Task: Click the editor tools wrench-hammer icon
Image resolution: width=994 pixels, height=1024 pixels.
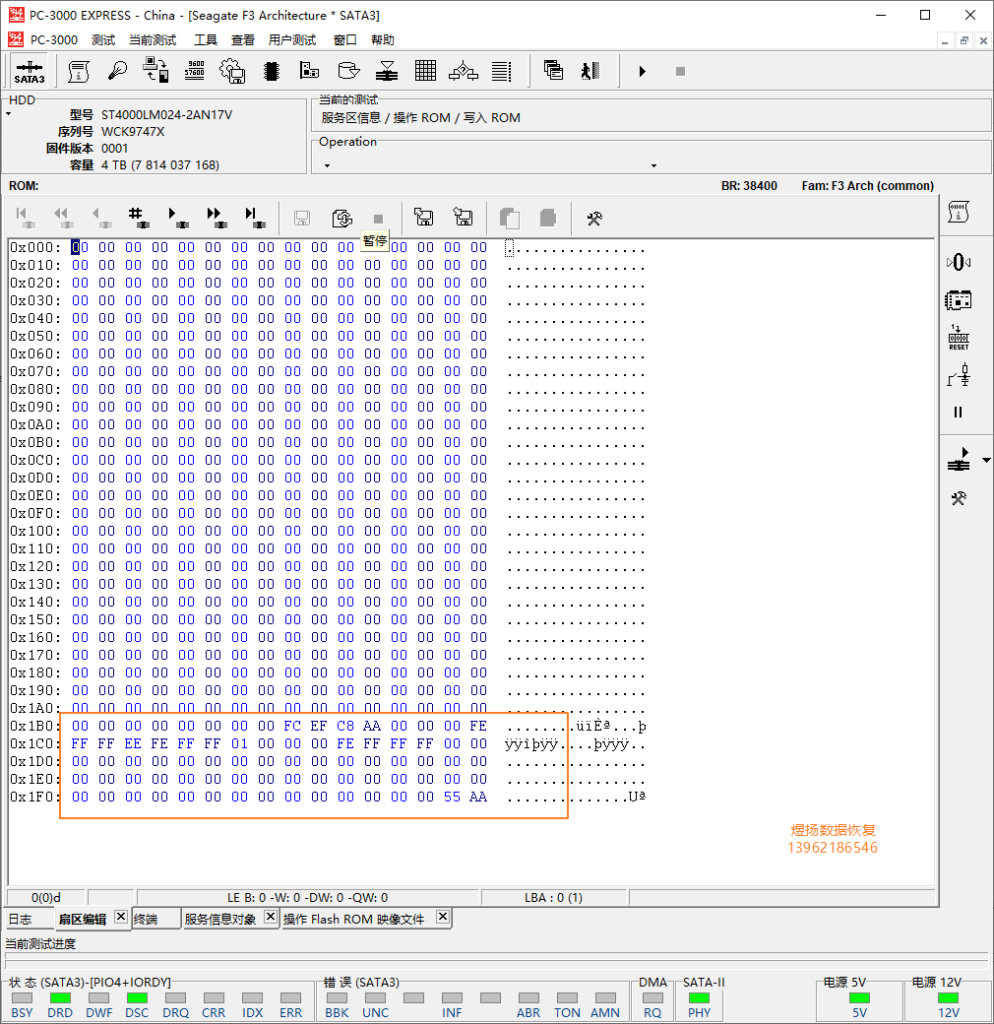Action: click(x=594, y=218)
